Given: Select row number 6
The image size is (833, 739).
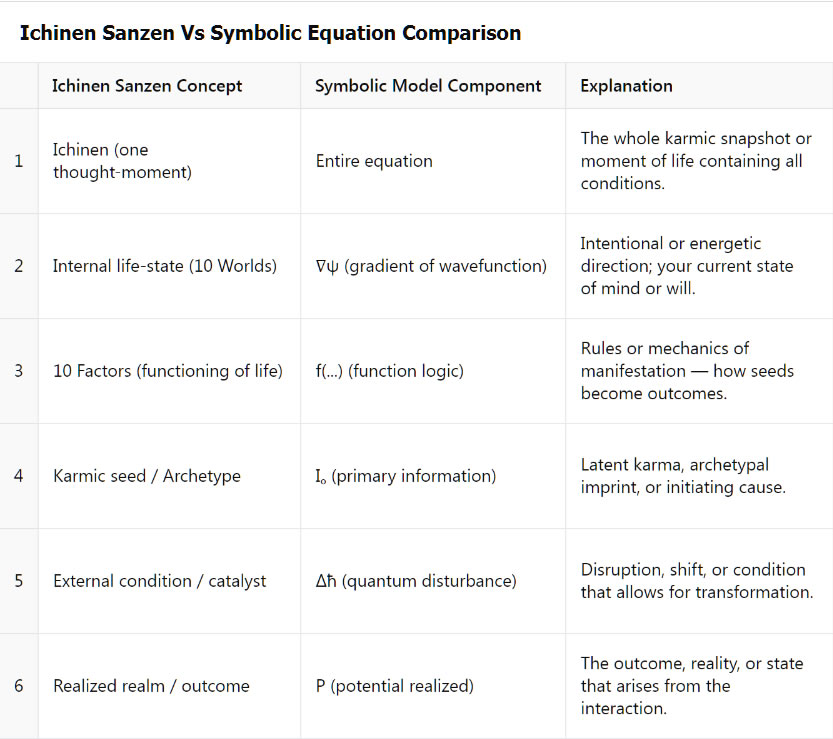Looking at the screenshot, I should [19, 686].
